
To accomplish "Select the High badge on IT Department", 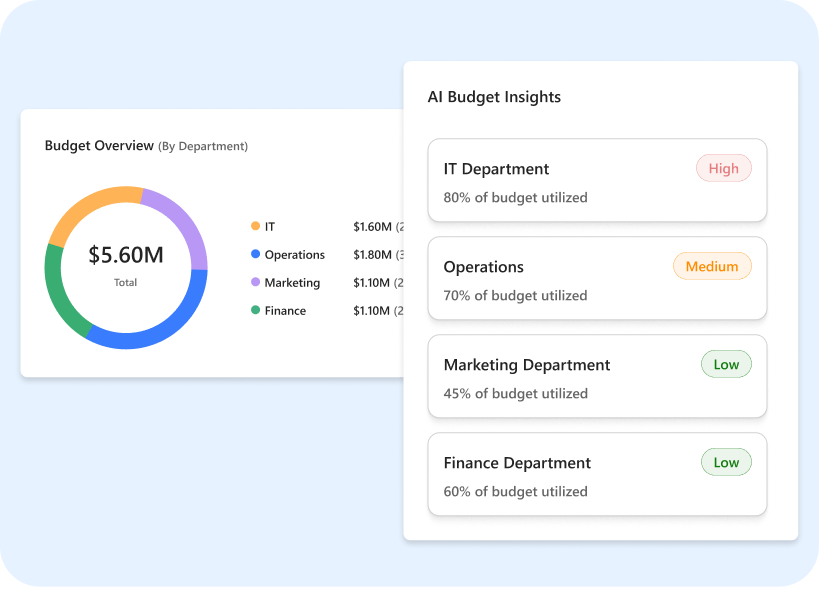I will [x=723, y=169].
